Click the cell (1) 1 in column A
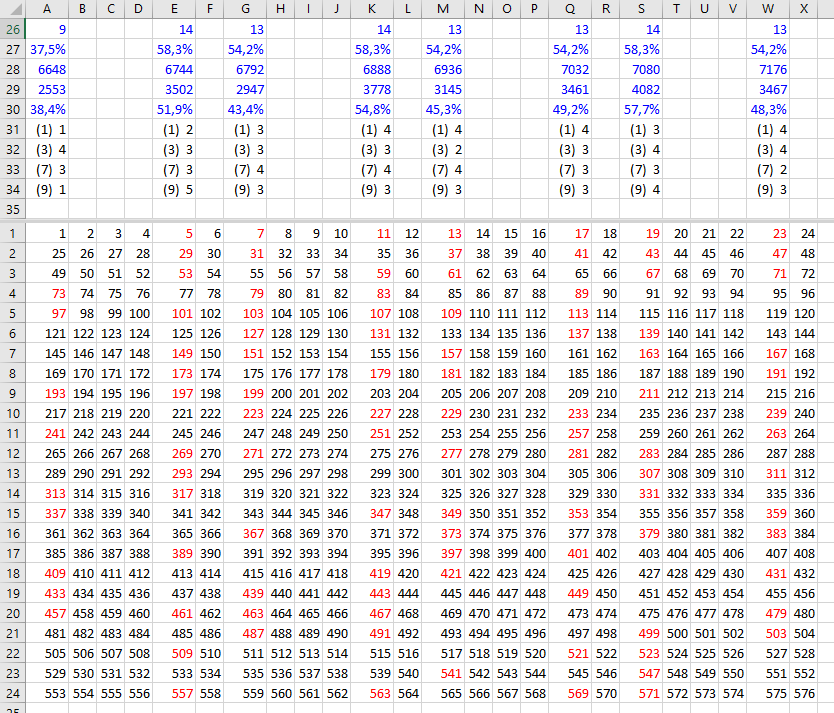 (x=47, y=130)
